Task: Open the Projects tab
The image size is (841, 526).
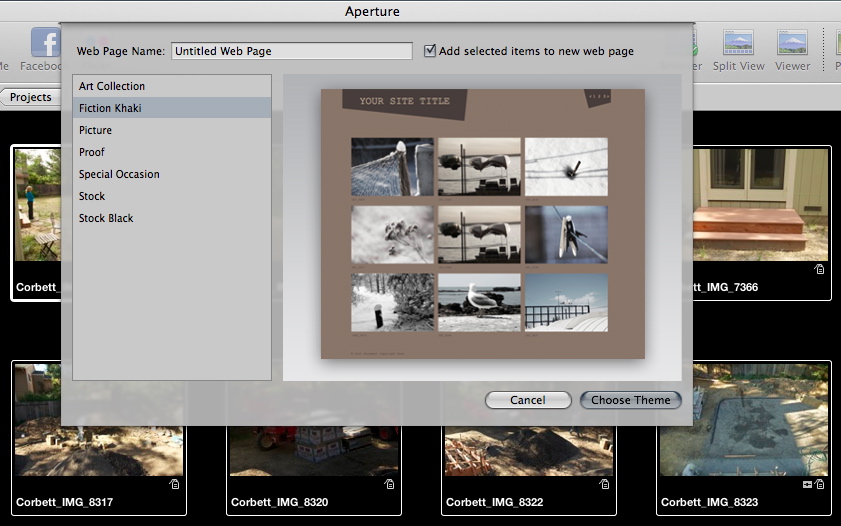Action: point(31,97)
